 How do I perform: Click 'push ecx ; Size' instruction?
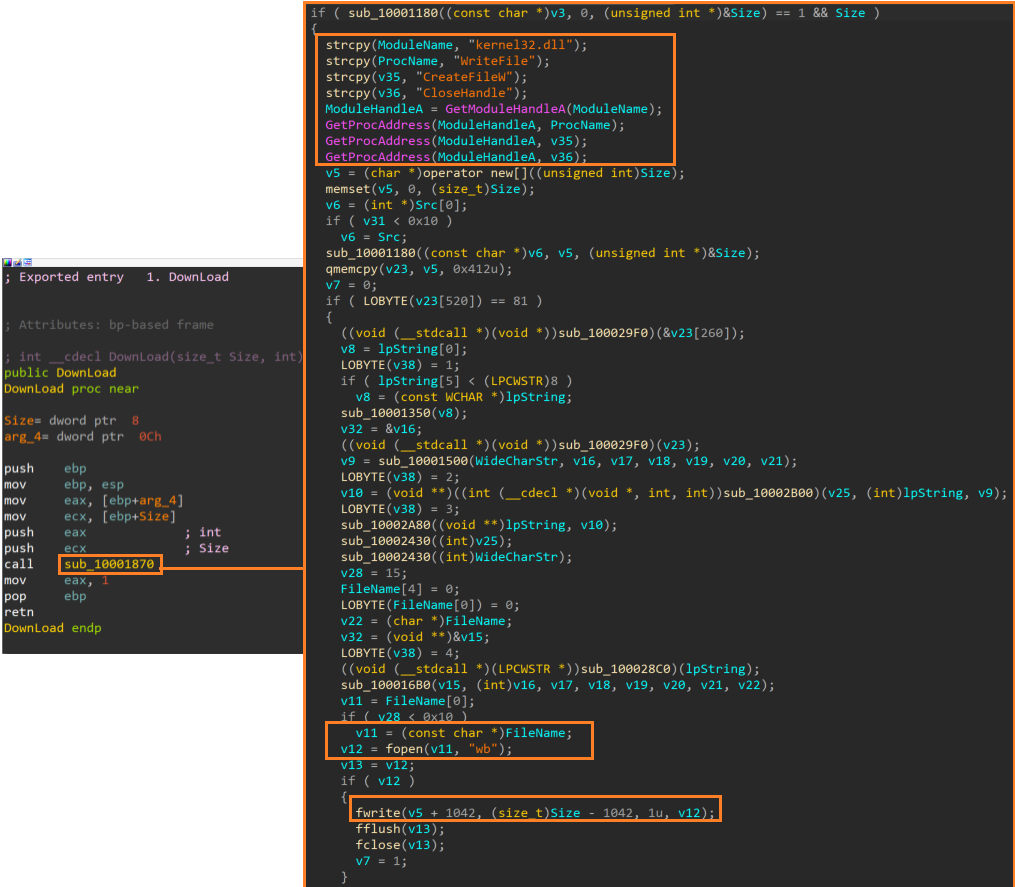pyautogui.click(x=117, y=548)
